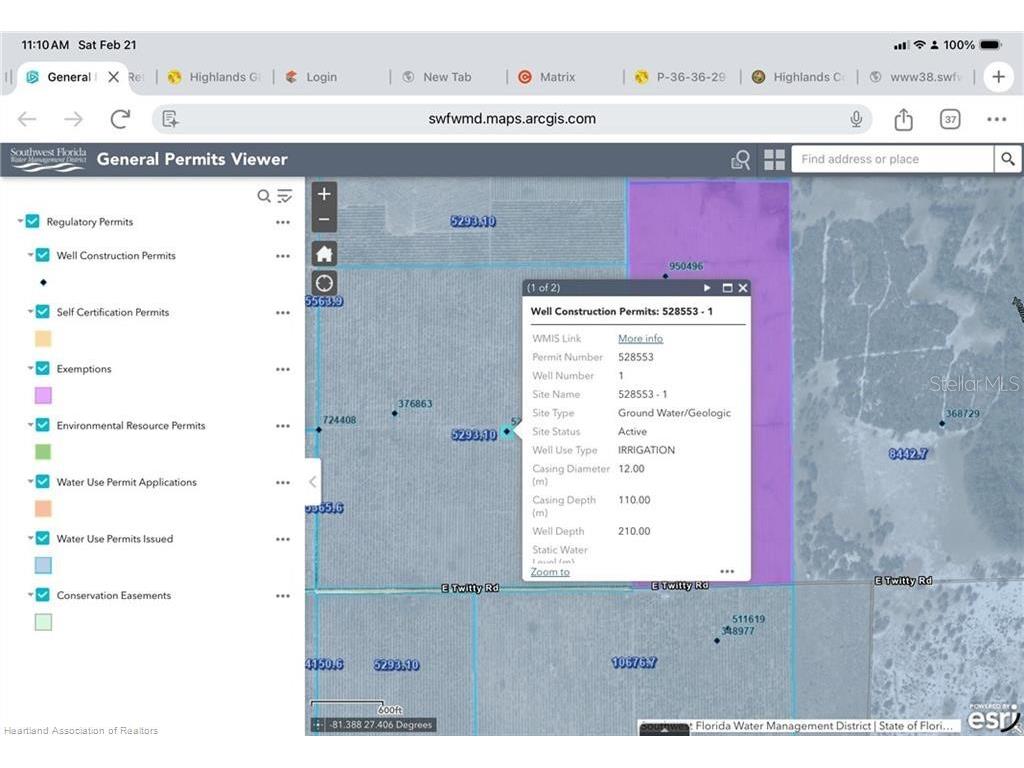Show all 37 open tabs
Viewport: 1024px width, 768px height.
950,119
